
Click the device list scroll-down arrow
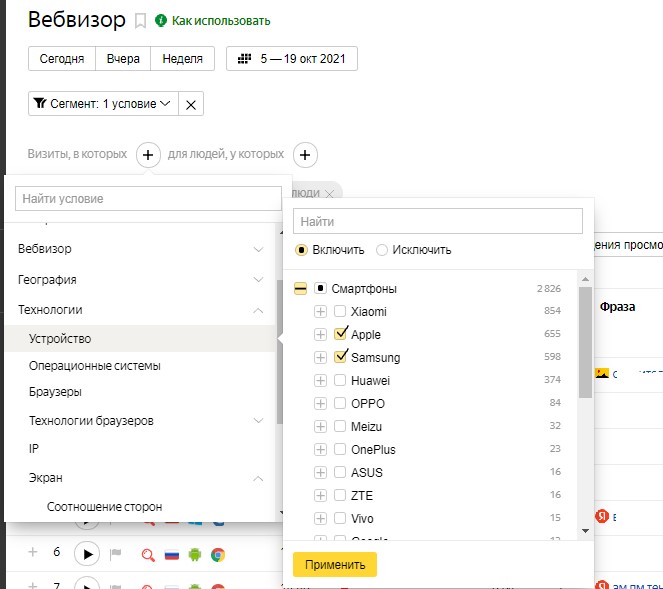click(x=586, y=531)
